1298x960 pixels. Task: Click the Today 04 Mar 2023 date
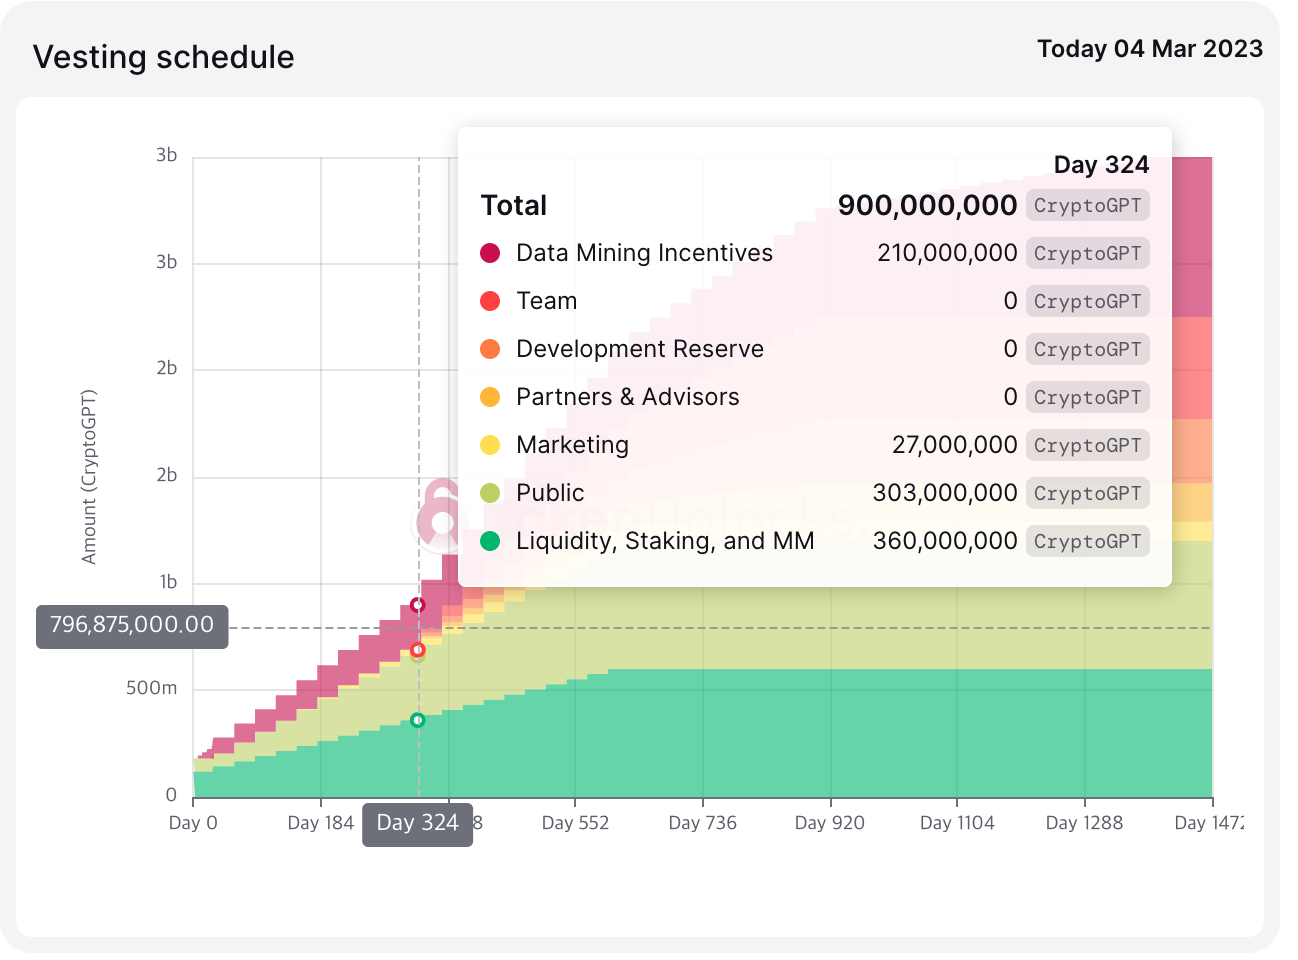1150,49
